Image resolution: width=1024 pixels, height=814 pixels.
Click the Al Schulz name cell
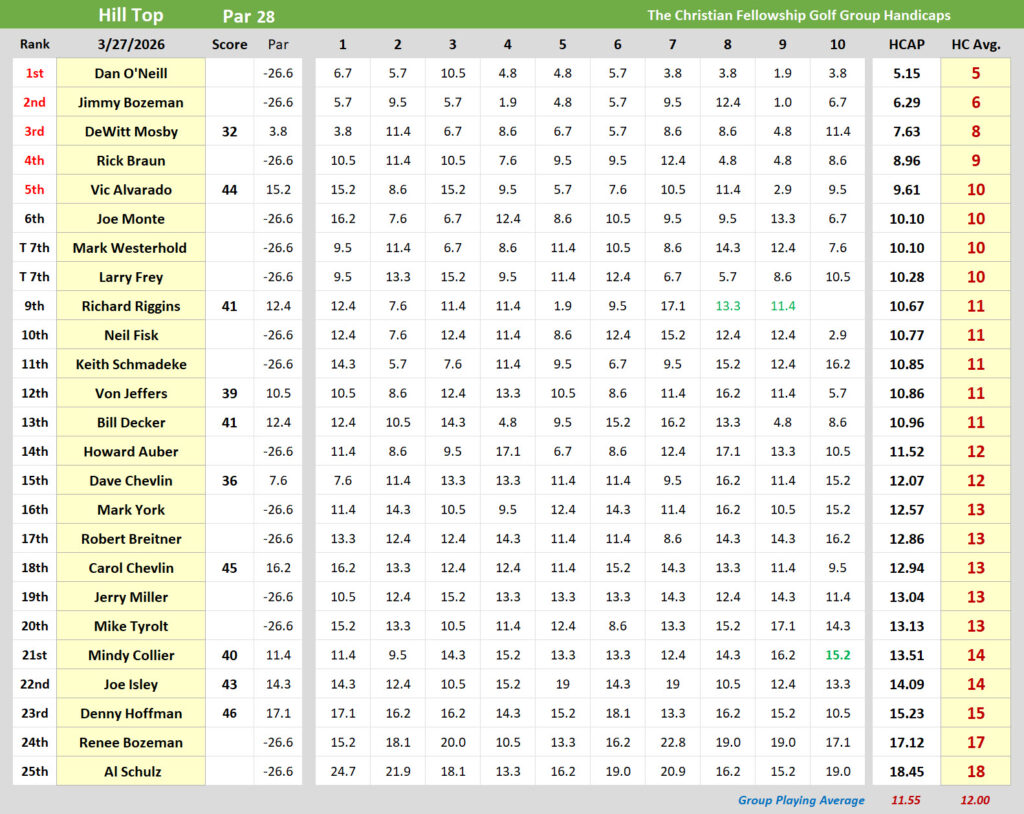click(131, 771)
